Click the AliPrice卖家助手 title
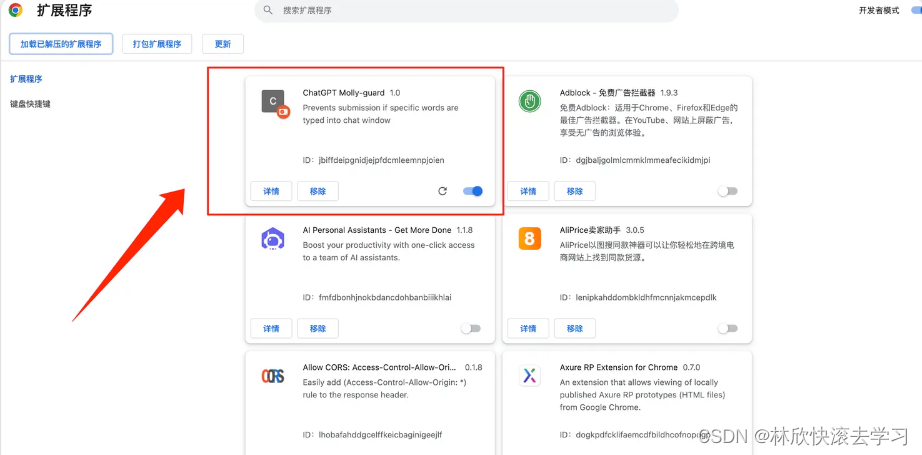The width and height of the screenshot is (922, 455). pyautogui.click(x=591, y=230)
